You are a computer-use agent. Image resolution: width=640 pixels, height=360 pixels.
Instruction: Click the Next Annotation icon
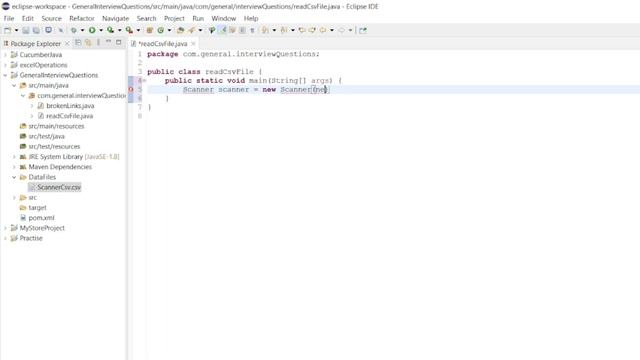pos(265,30)
